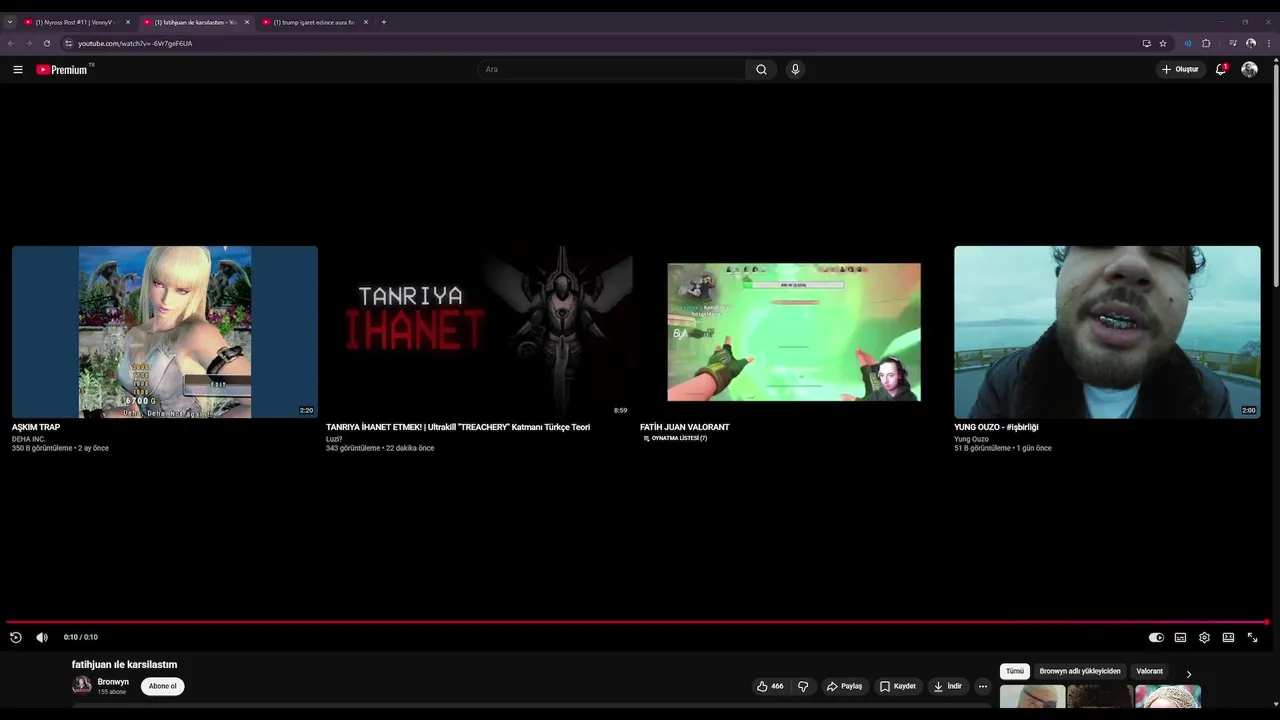The width and height of the screenshot is (1280, 720).
Task: Go forward with browser forward arrow
Action: pyautogui.click(x=28, y=43)
